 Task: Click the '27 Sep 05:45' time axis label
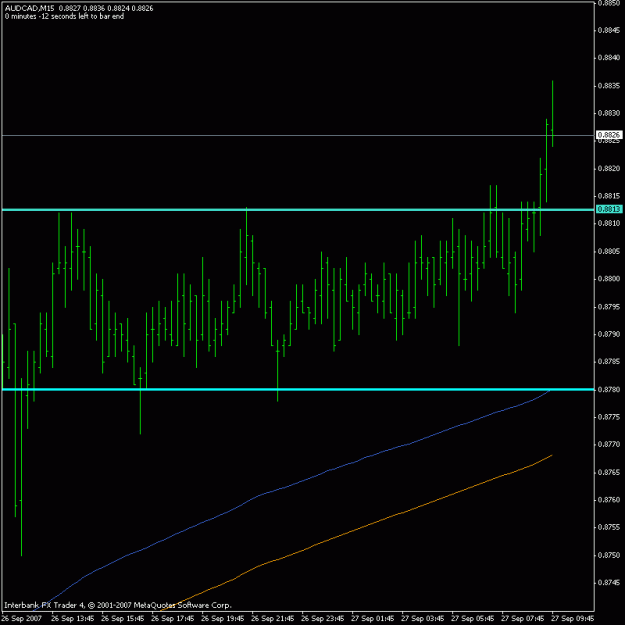coord(473,618)
